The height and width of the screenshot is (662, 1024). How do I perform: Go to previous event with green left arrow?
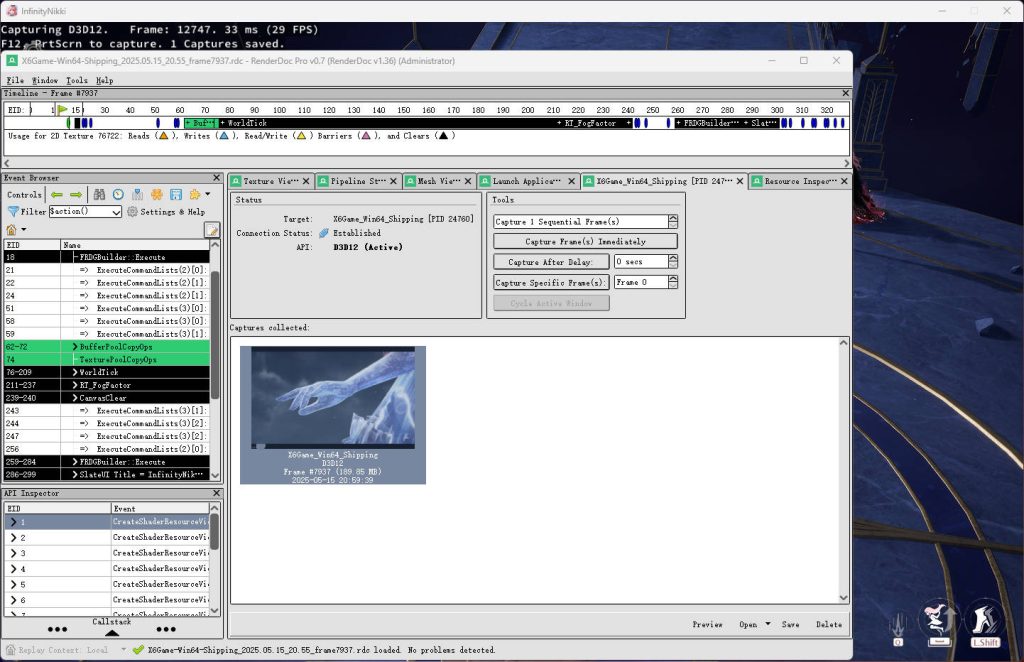coord(57,195)
